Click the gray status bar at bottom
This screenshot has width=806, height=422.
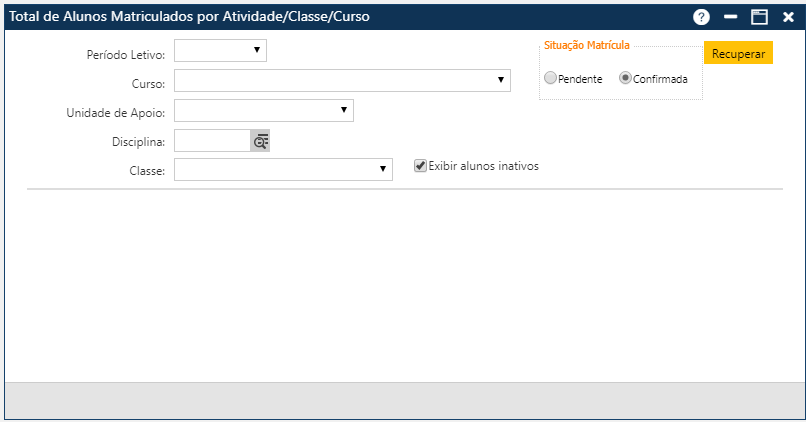click(x=400, y=399)
